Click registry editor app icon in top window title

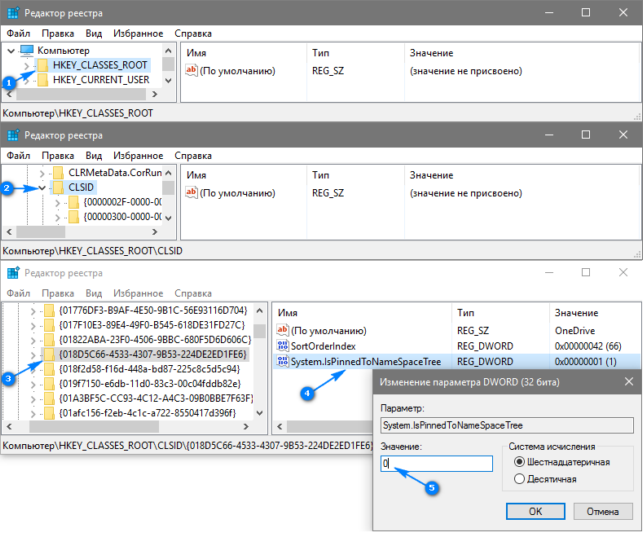pyautogui.click(x=13, y=13)
